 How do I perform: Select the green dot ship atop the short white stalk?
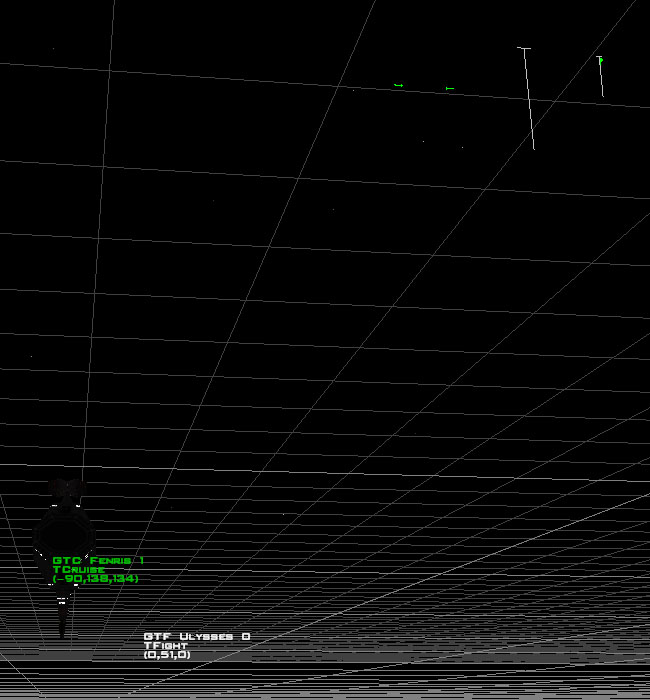coord(601,60)
